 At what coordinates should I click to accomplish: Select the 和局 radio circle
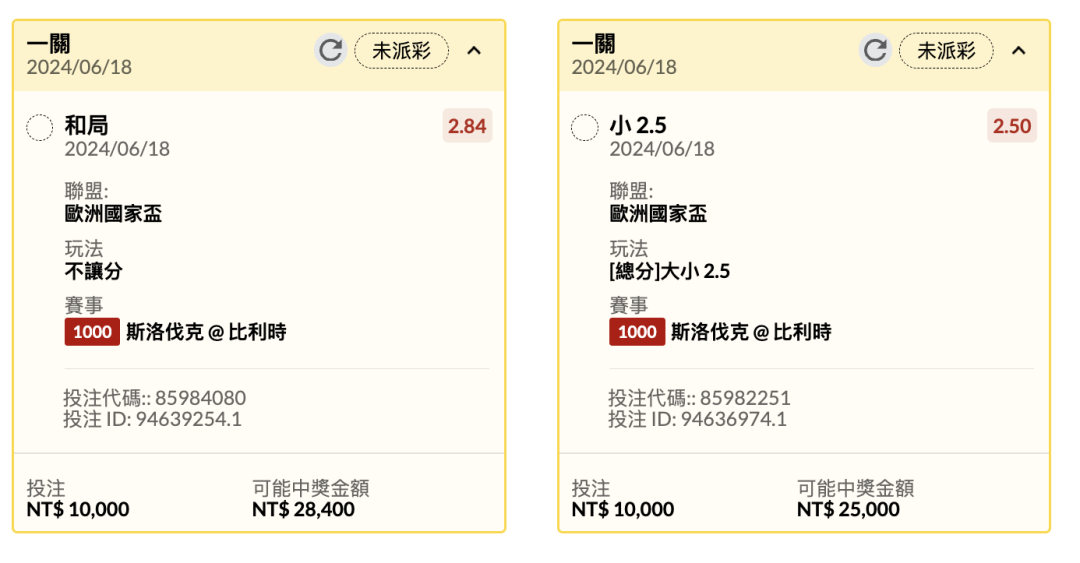39,127
